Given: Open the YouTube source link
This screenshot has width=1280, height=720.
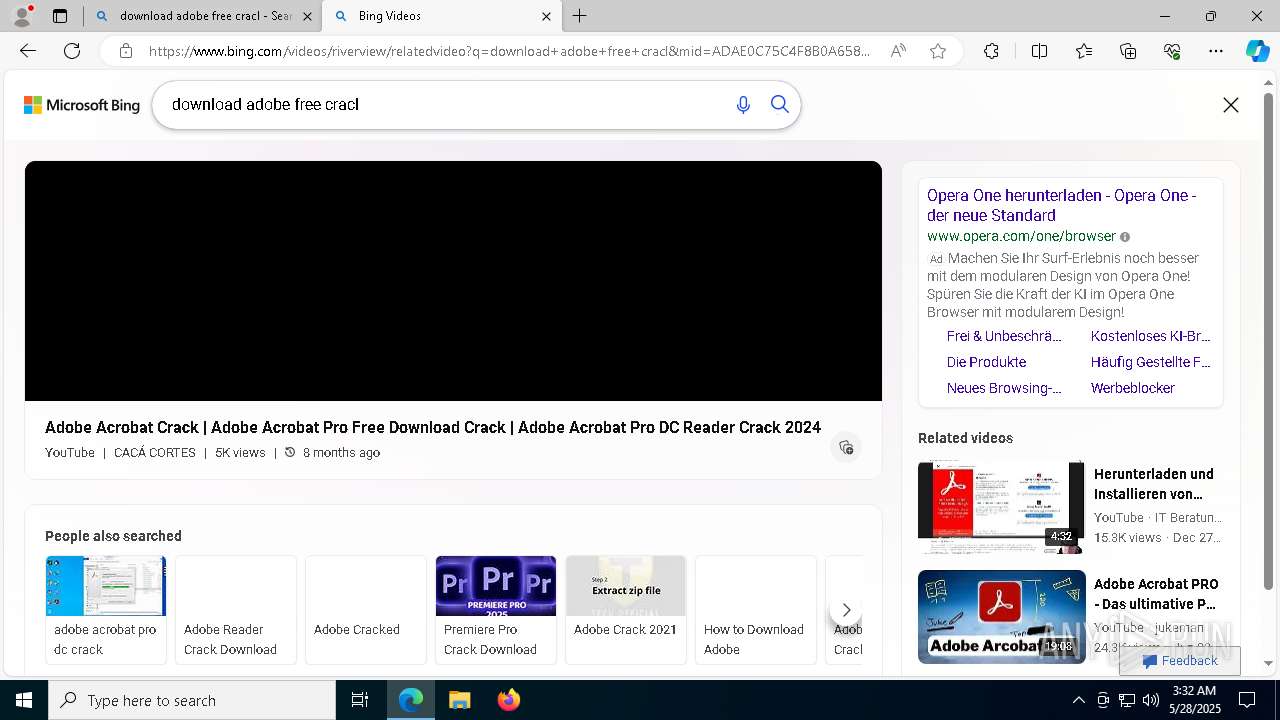Looking at the screenshot, I should (x=70, y=453).
